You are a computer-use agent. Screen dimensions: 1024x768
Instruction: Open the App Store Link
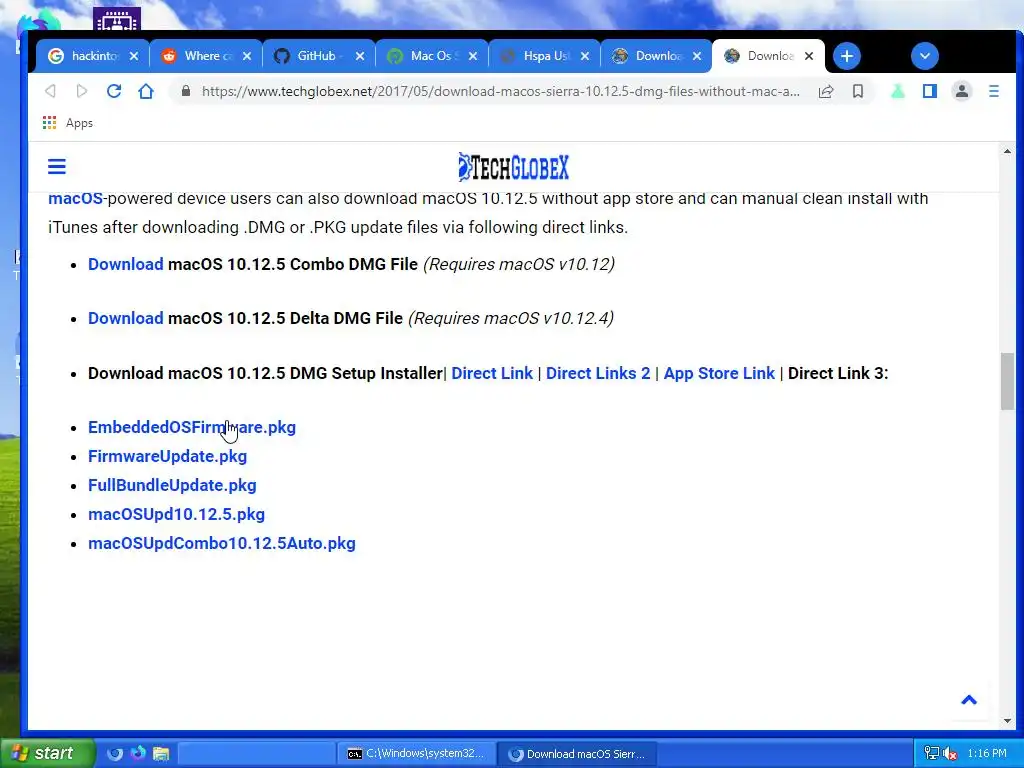click(719, 374)
